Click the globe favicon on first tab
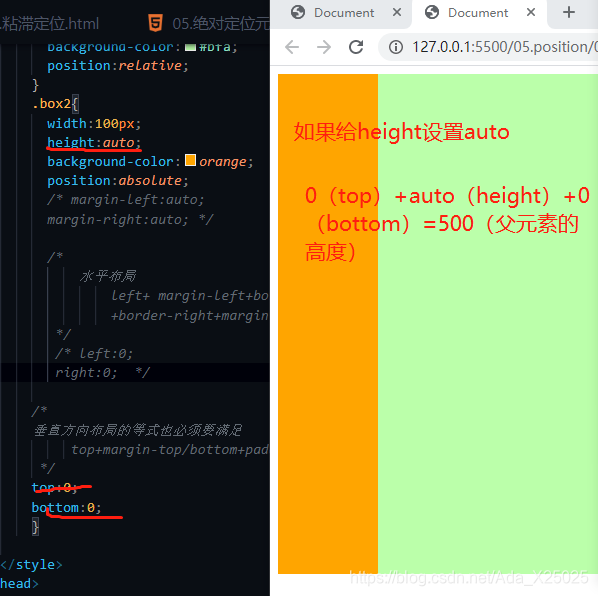 coord(297,12)
